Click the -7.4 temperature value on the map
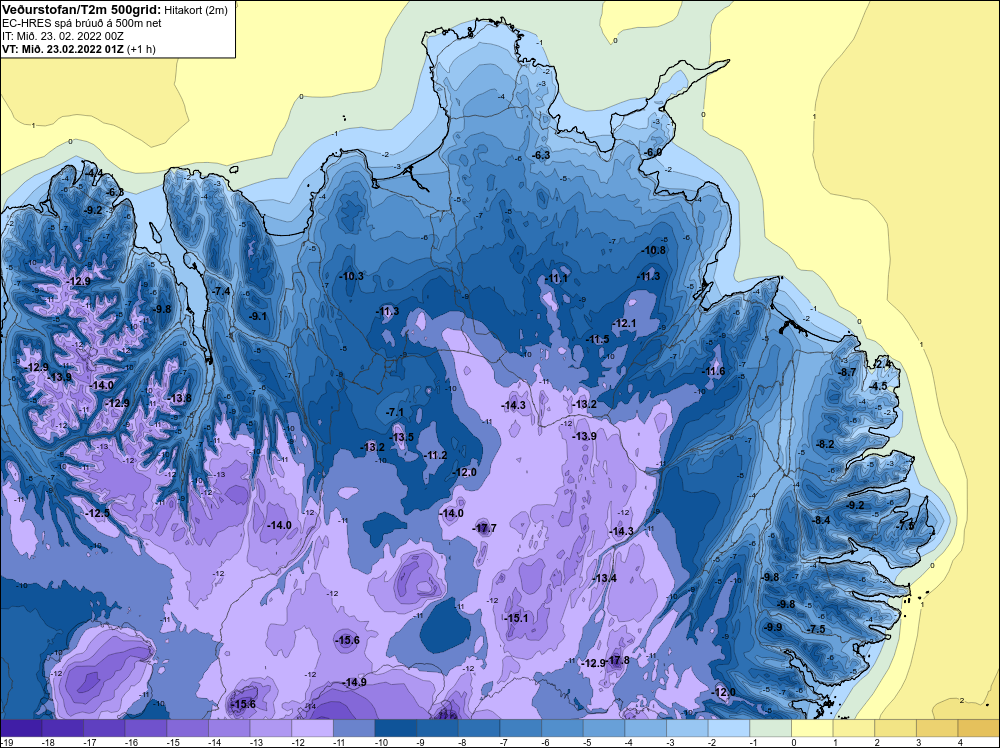Image resolution: width=1000 pixels, height=748 pixels. [221, 291]
